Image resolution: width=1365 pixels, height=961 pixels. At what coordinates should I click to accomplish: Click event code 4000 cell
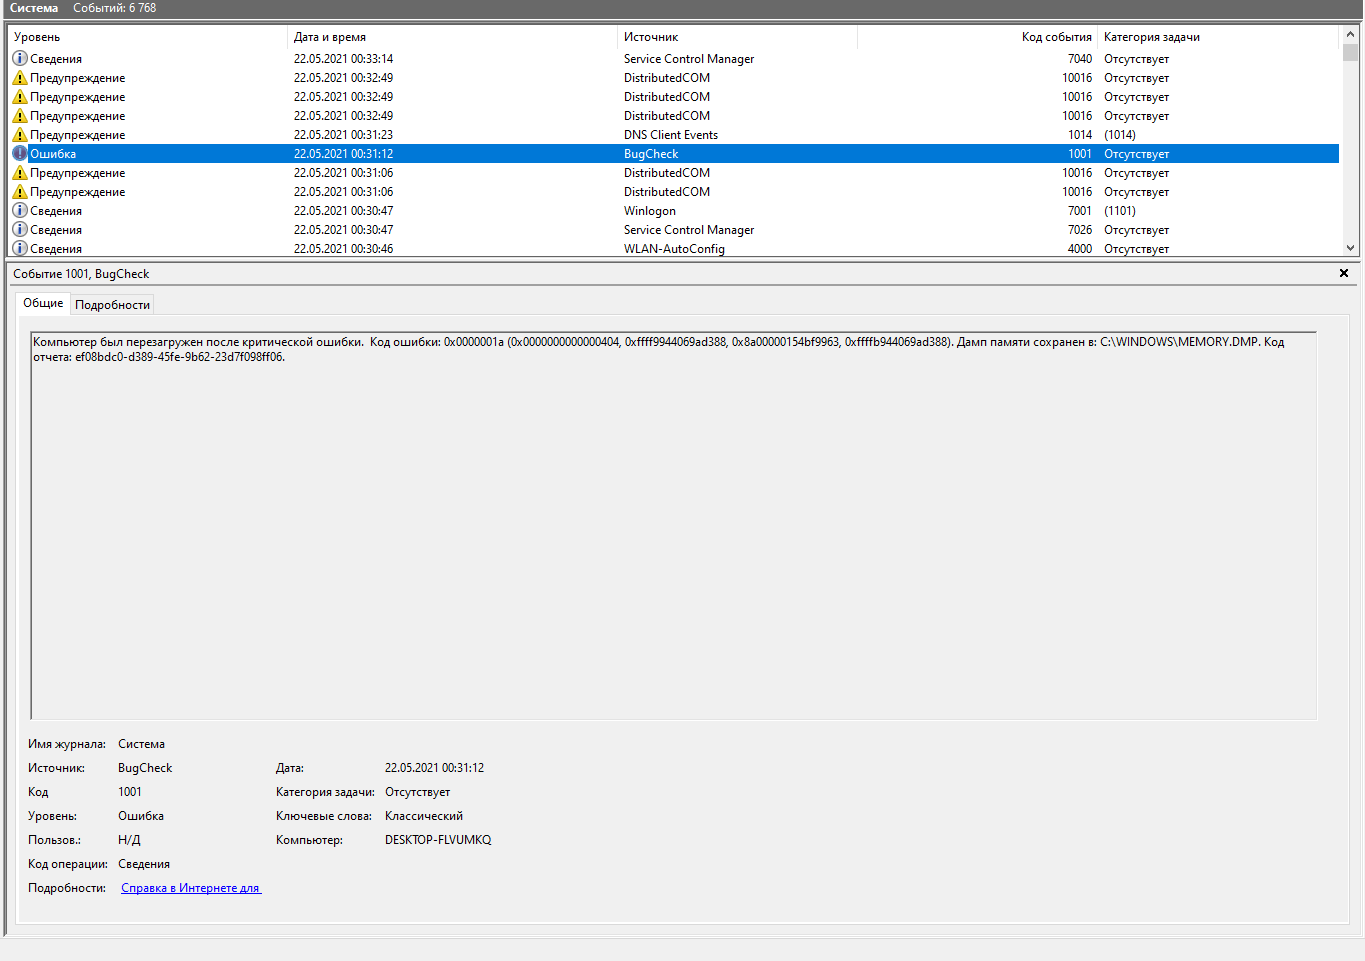click(1080, 249)
